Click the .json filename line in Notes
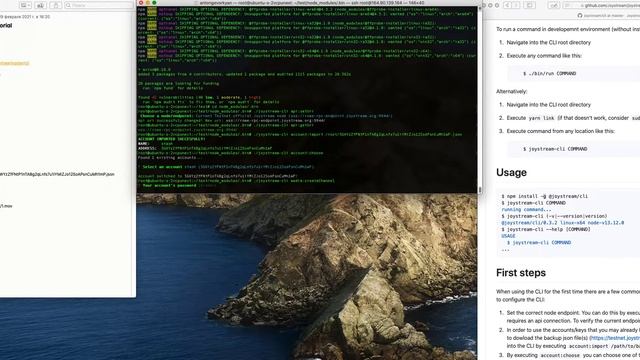The image size is (640, 360). [x=57, y=174]
